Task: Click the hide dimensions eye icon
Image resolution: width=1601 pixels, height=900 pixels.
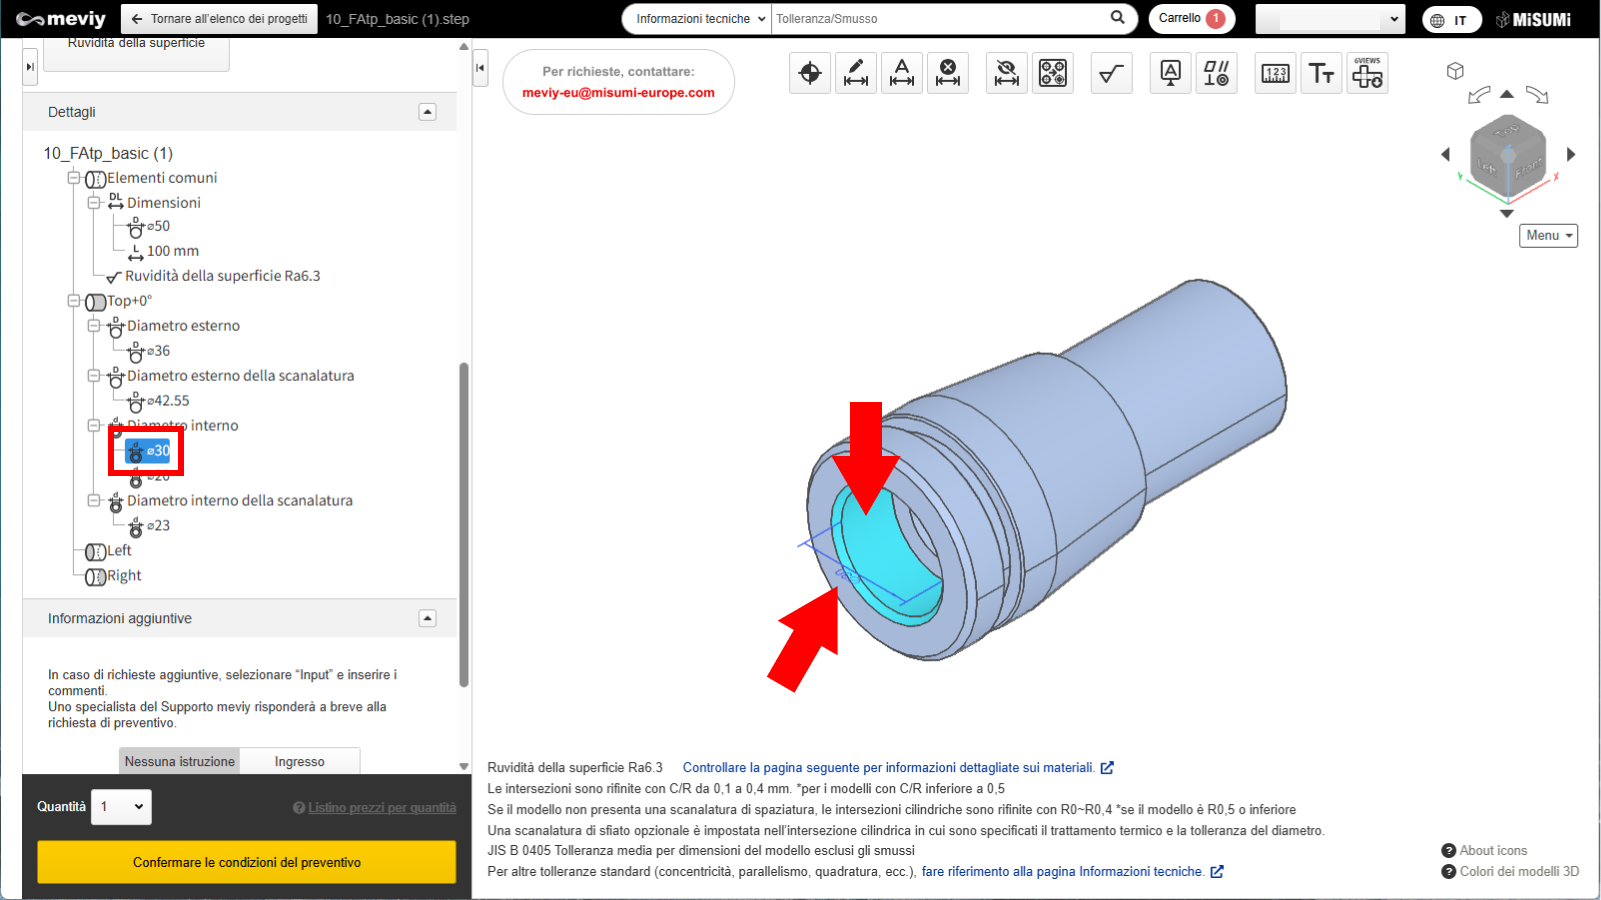Action: point(1007,73)
